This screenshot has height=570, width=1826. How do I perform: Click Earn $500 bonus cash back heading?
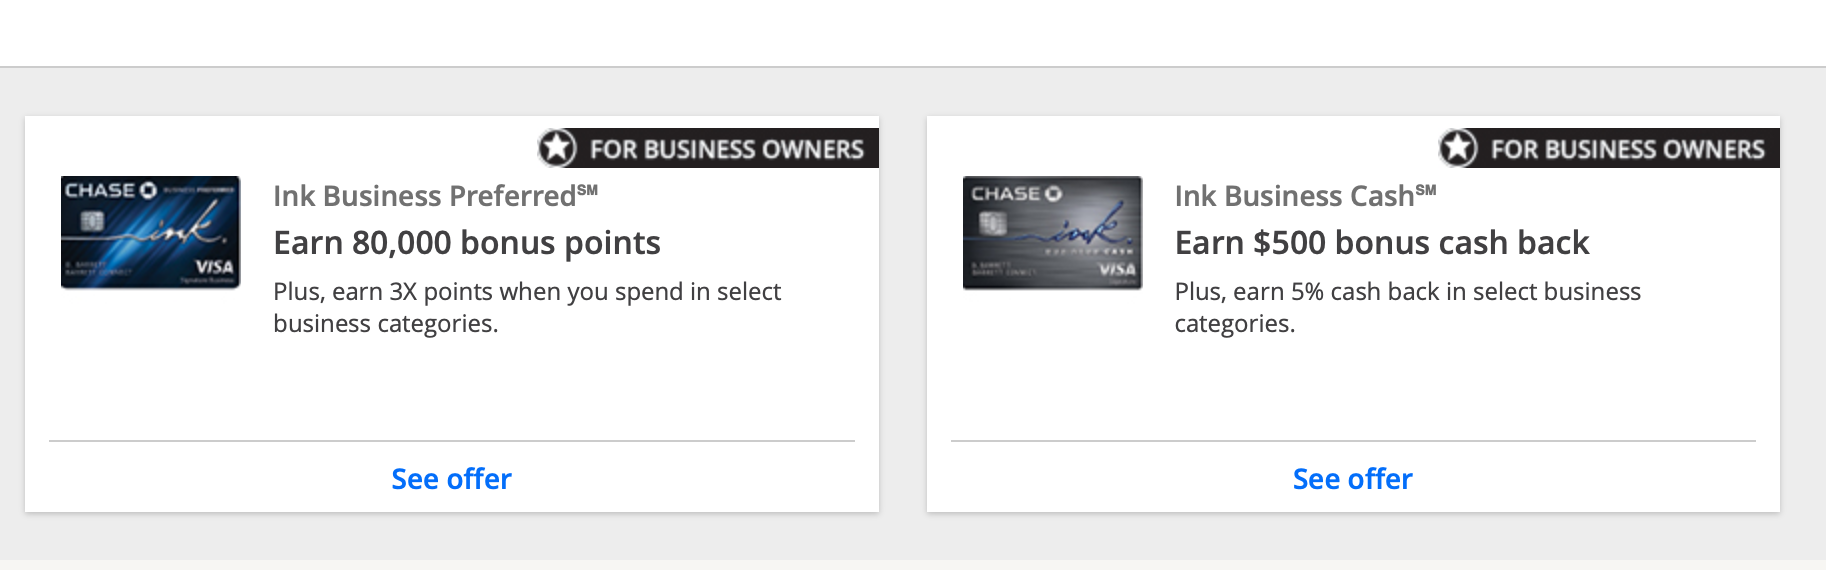tap(1382, 243)
